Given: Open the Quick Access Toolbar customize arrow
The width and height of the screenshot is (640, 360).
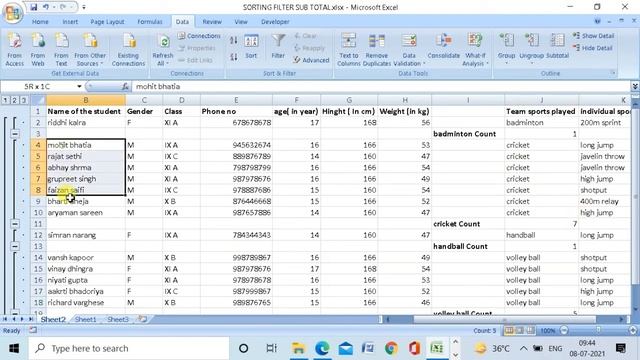Looking at the screenshot, I should point(84,7).
